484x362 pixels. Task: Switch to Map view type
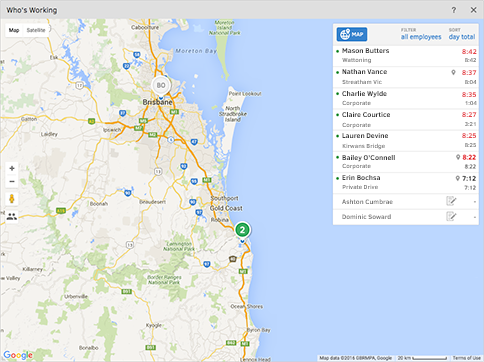(x=14, y=30)
